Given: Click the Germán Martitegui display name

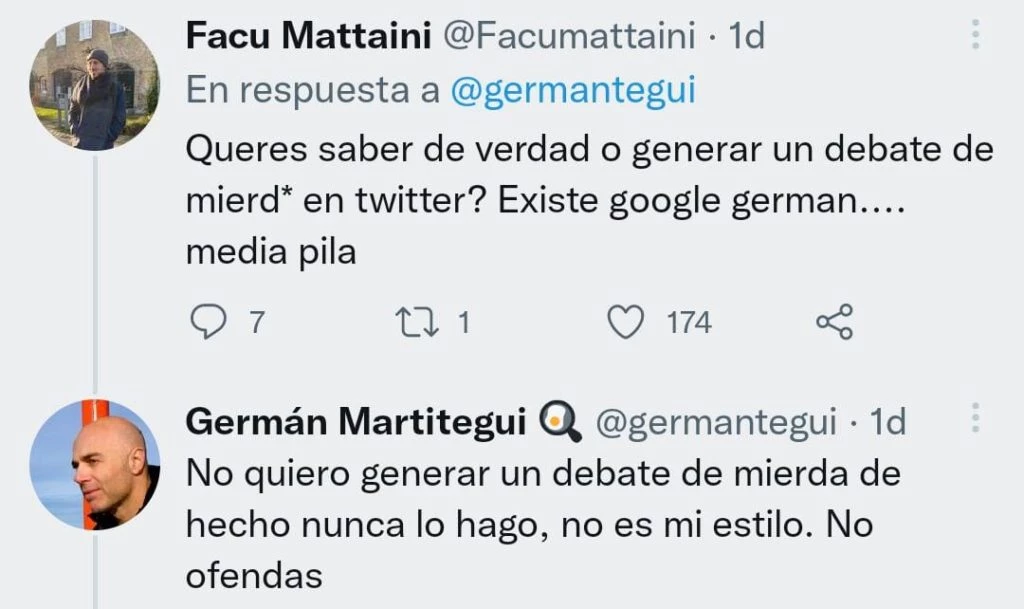Looking at the screenshot, I should (356, 423).
